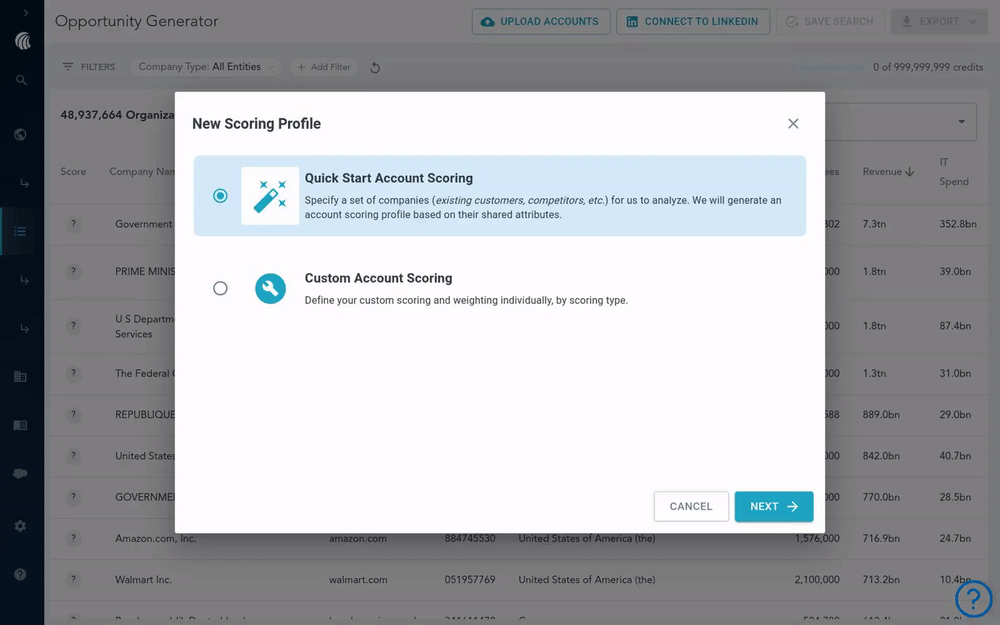Screen dimensions: 1000x625
Task: Close the New Scoring Profile dialog
Action: point(793,124)
